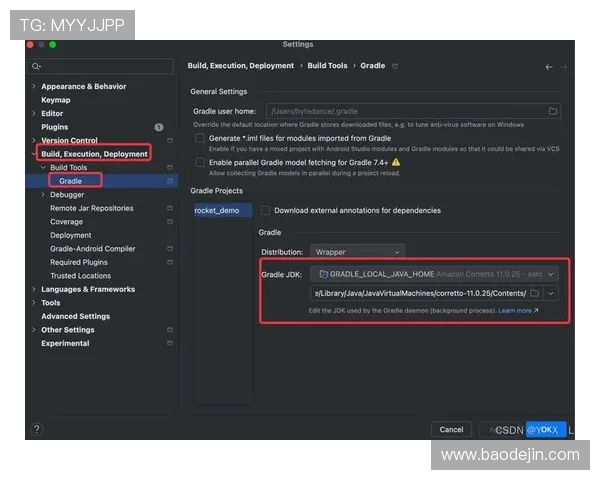Browse folder for Gradle user home
The image size is (600, 480).
552,111
